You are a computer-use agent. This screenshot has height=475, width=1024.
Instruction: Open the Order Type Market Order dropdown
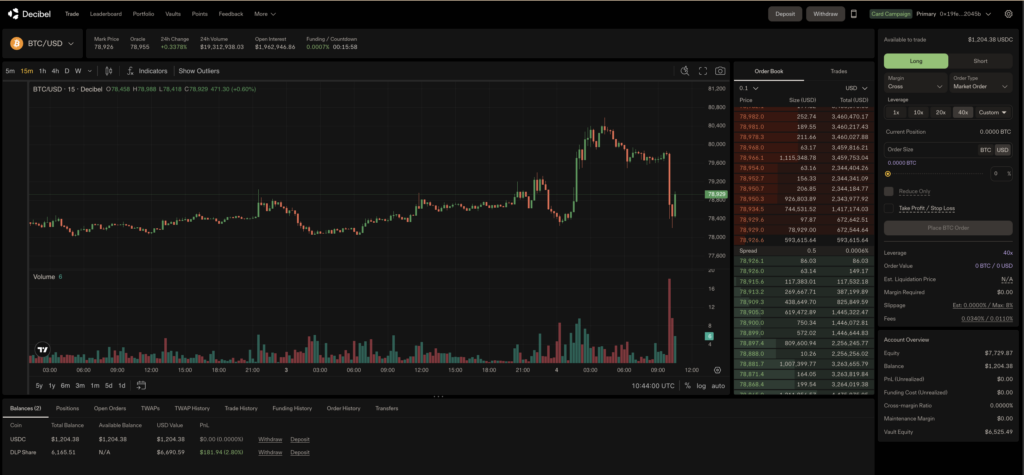point(981,82)
